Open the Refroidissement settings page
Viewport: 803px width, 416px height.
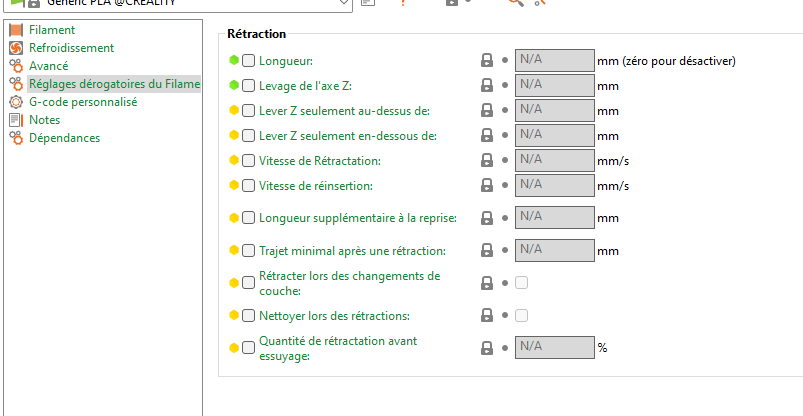tap(70, 48)
